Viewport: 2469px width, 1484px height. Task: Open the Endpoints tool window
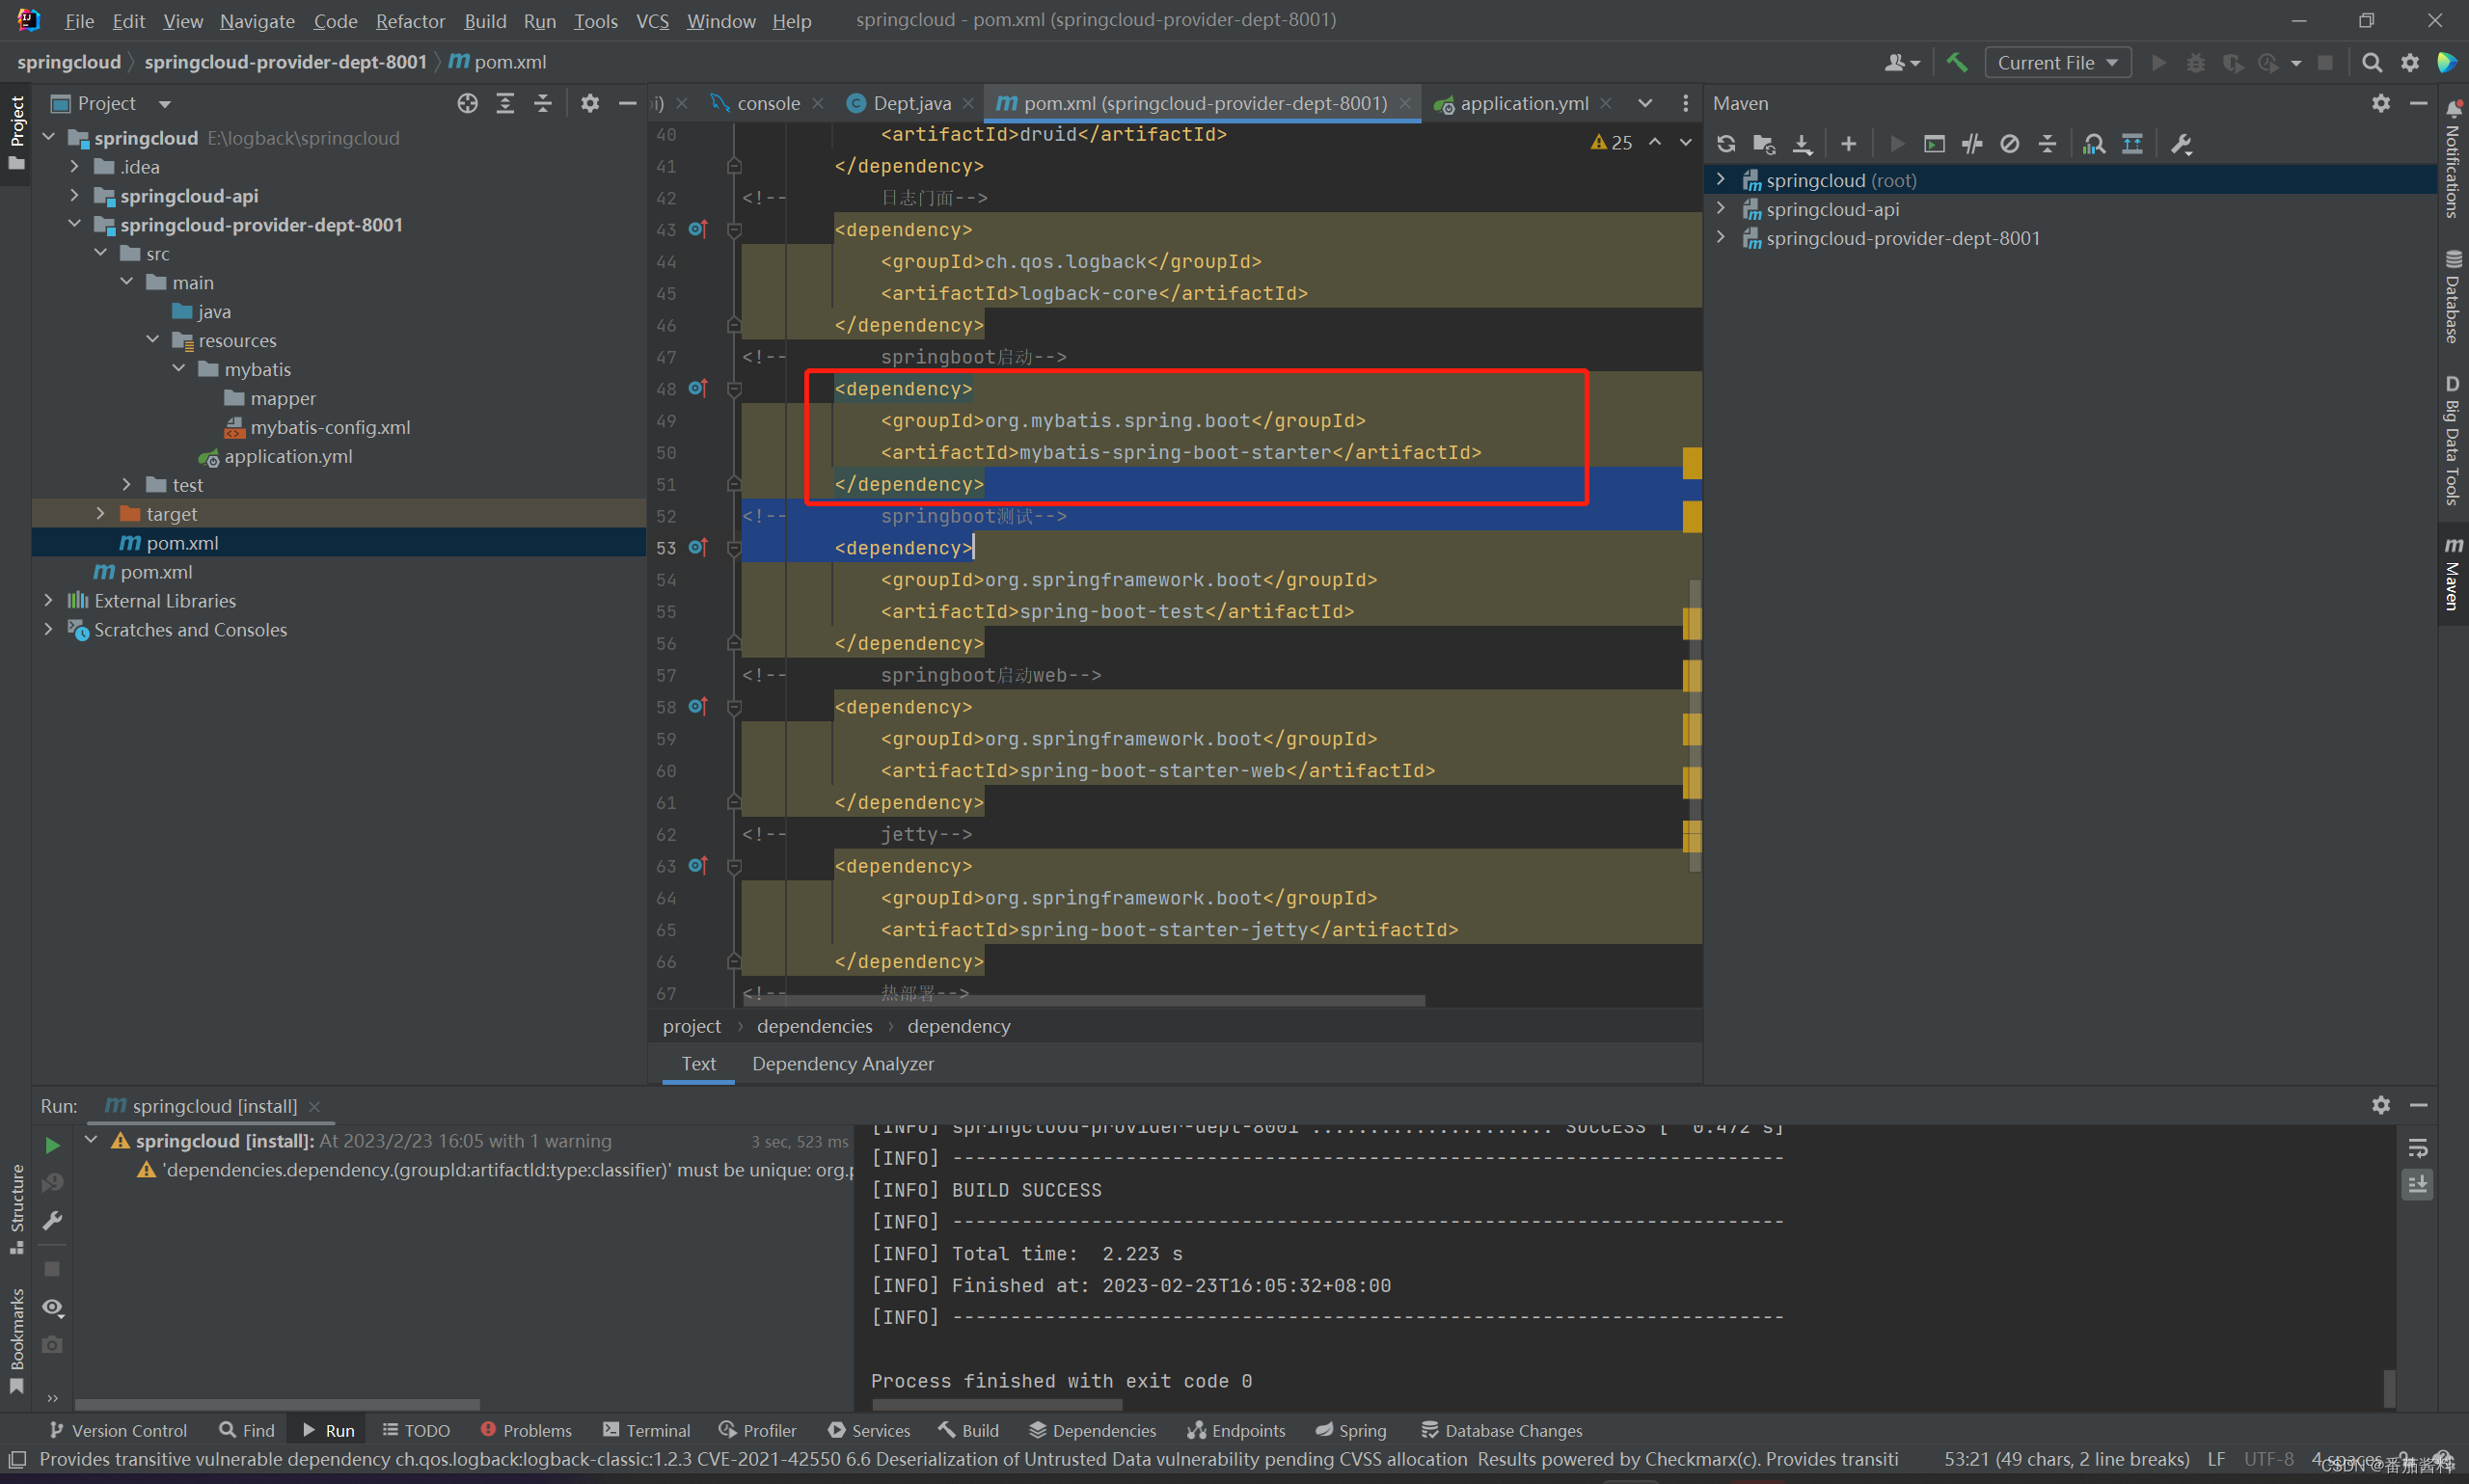(x=1236, y=1430)
